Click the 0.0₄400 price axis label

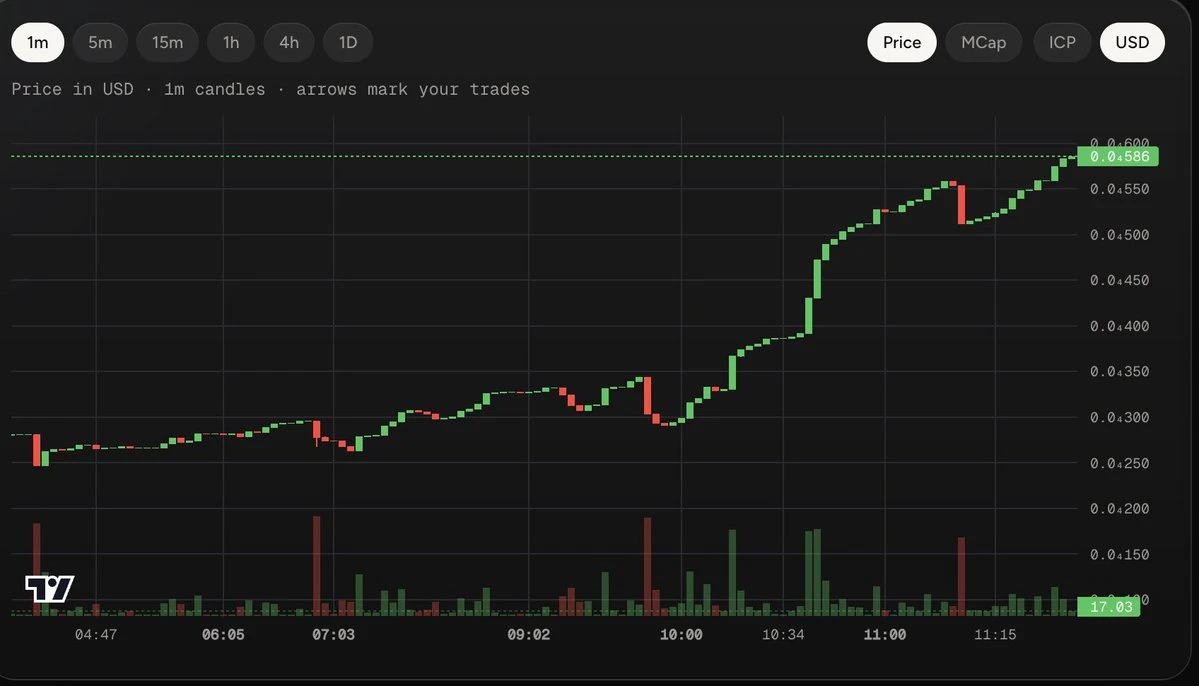point(1119,326)
